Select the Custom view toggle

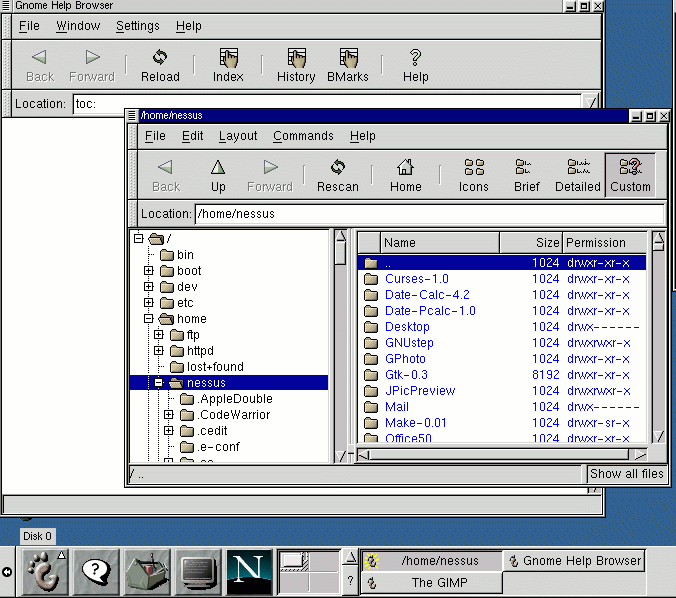(630, 175)
